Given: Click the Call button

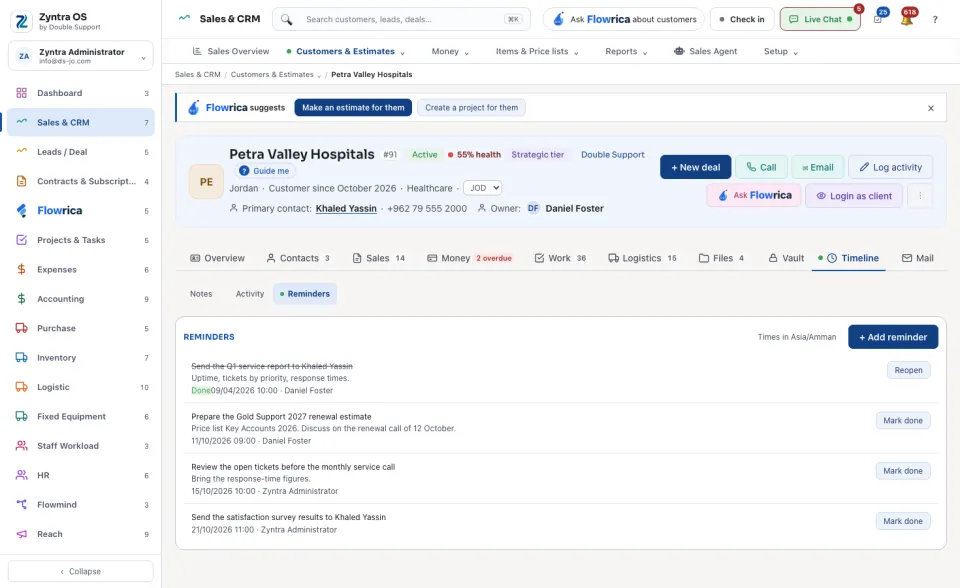Looking at the screenshot, I should click(761, 167).
